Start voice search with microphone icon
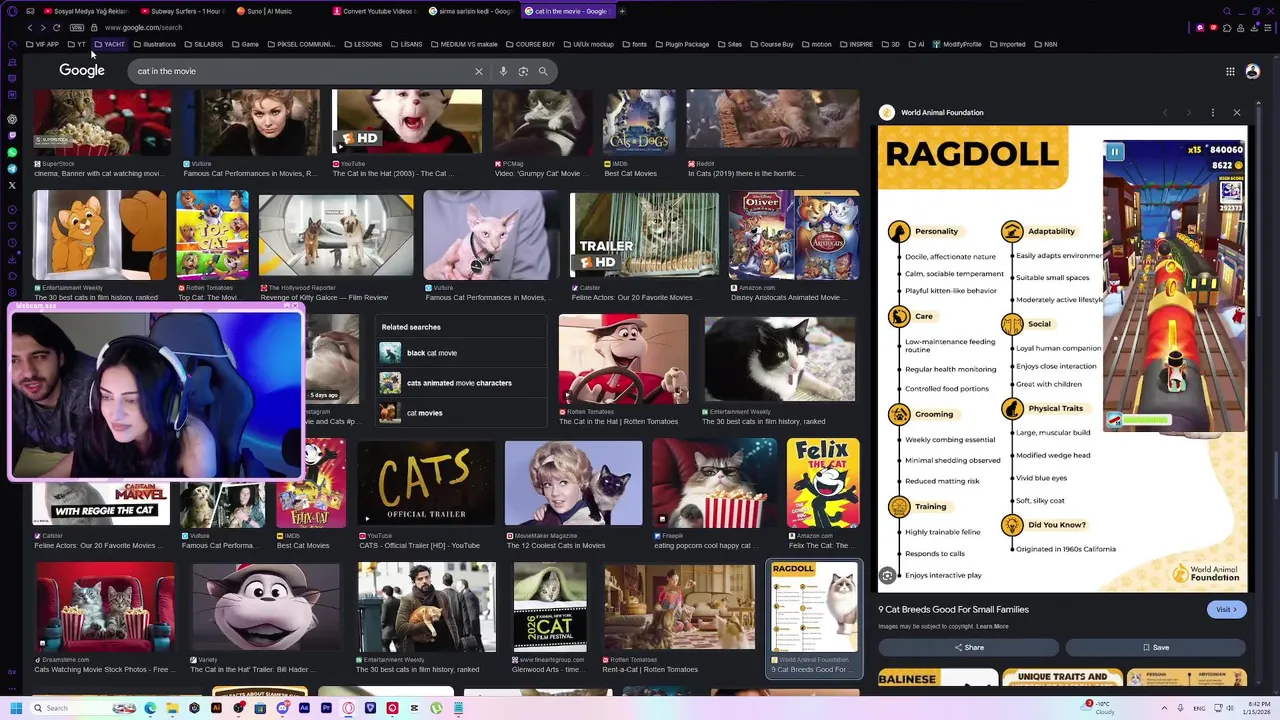 pos(503,71)
